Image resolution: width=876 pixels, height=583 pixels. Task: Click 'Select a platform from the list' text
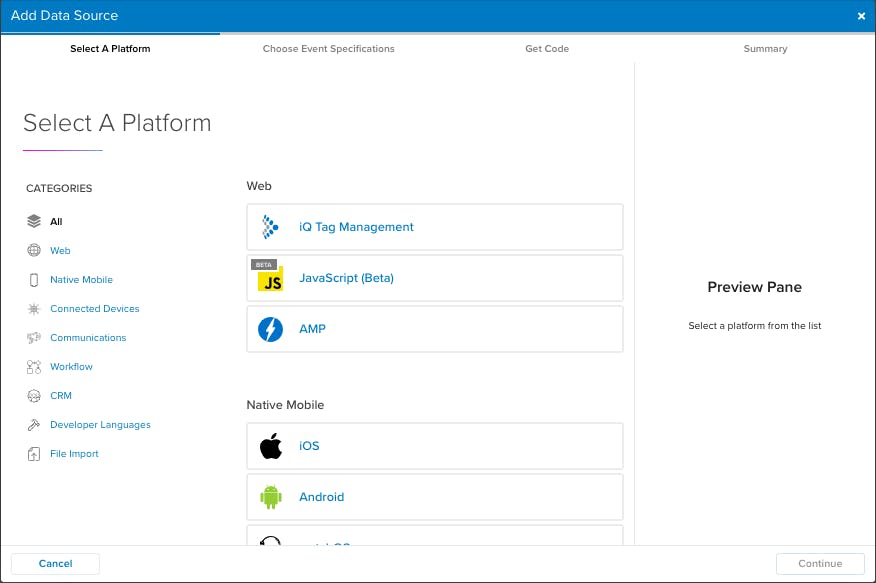tap(754, 326)
